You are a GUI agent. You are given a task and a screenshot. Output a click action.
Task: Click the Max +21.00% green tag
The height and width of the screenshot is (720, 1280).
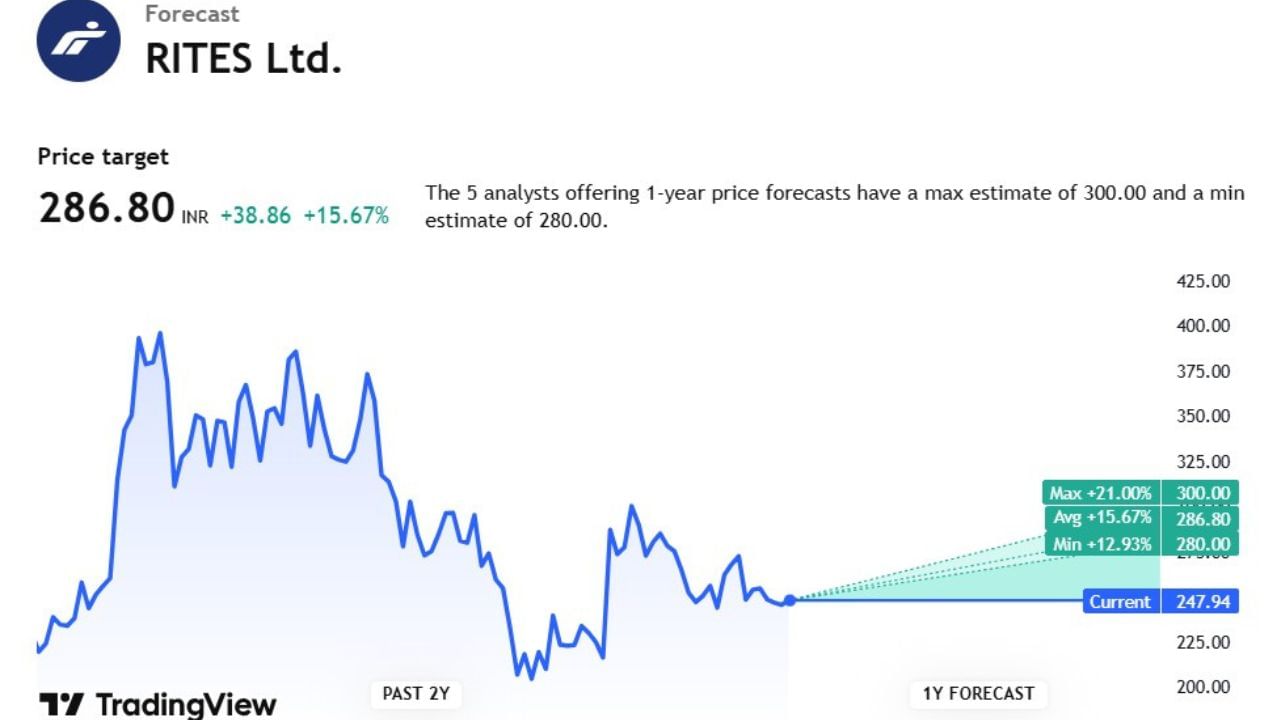click(x=1100, y=493)
